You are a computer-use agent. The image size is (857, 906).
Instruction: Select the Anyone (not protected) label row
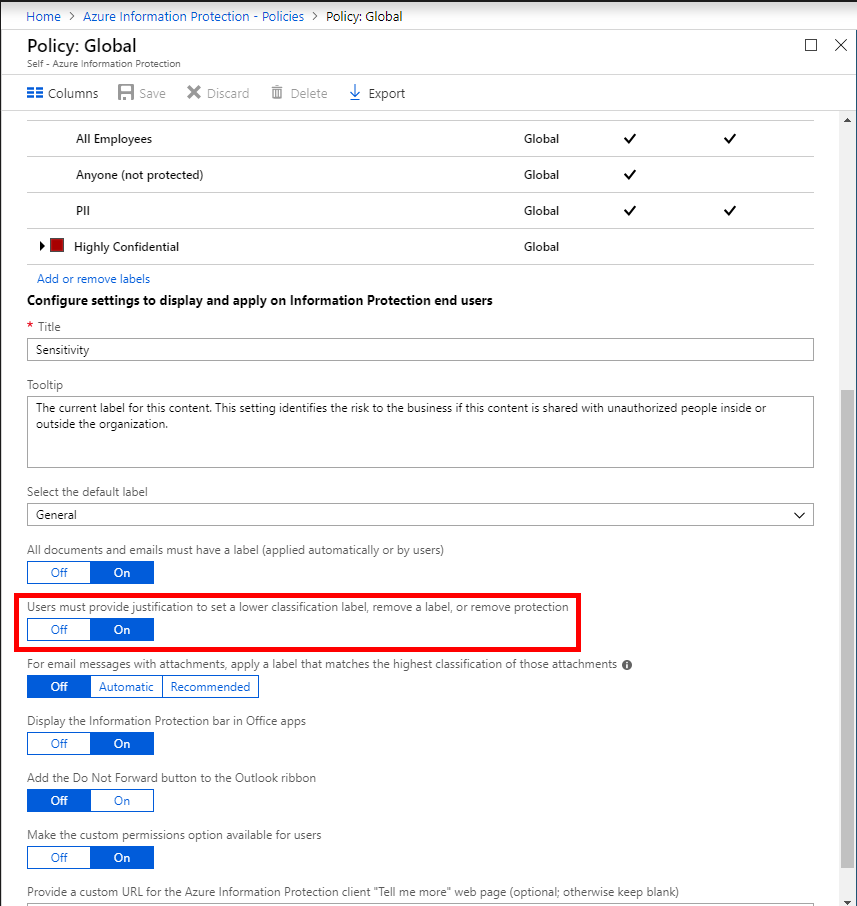point(420,174)
